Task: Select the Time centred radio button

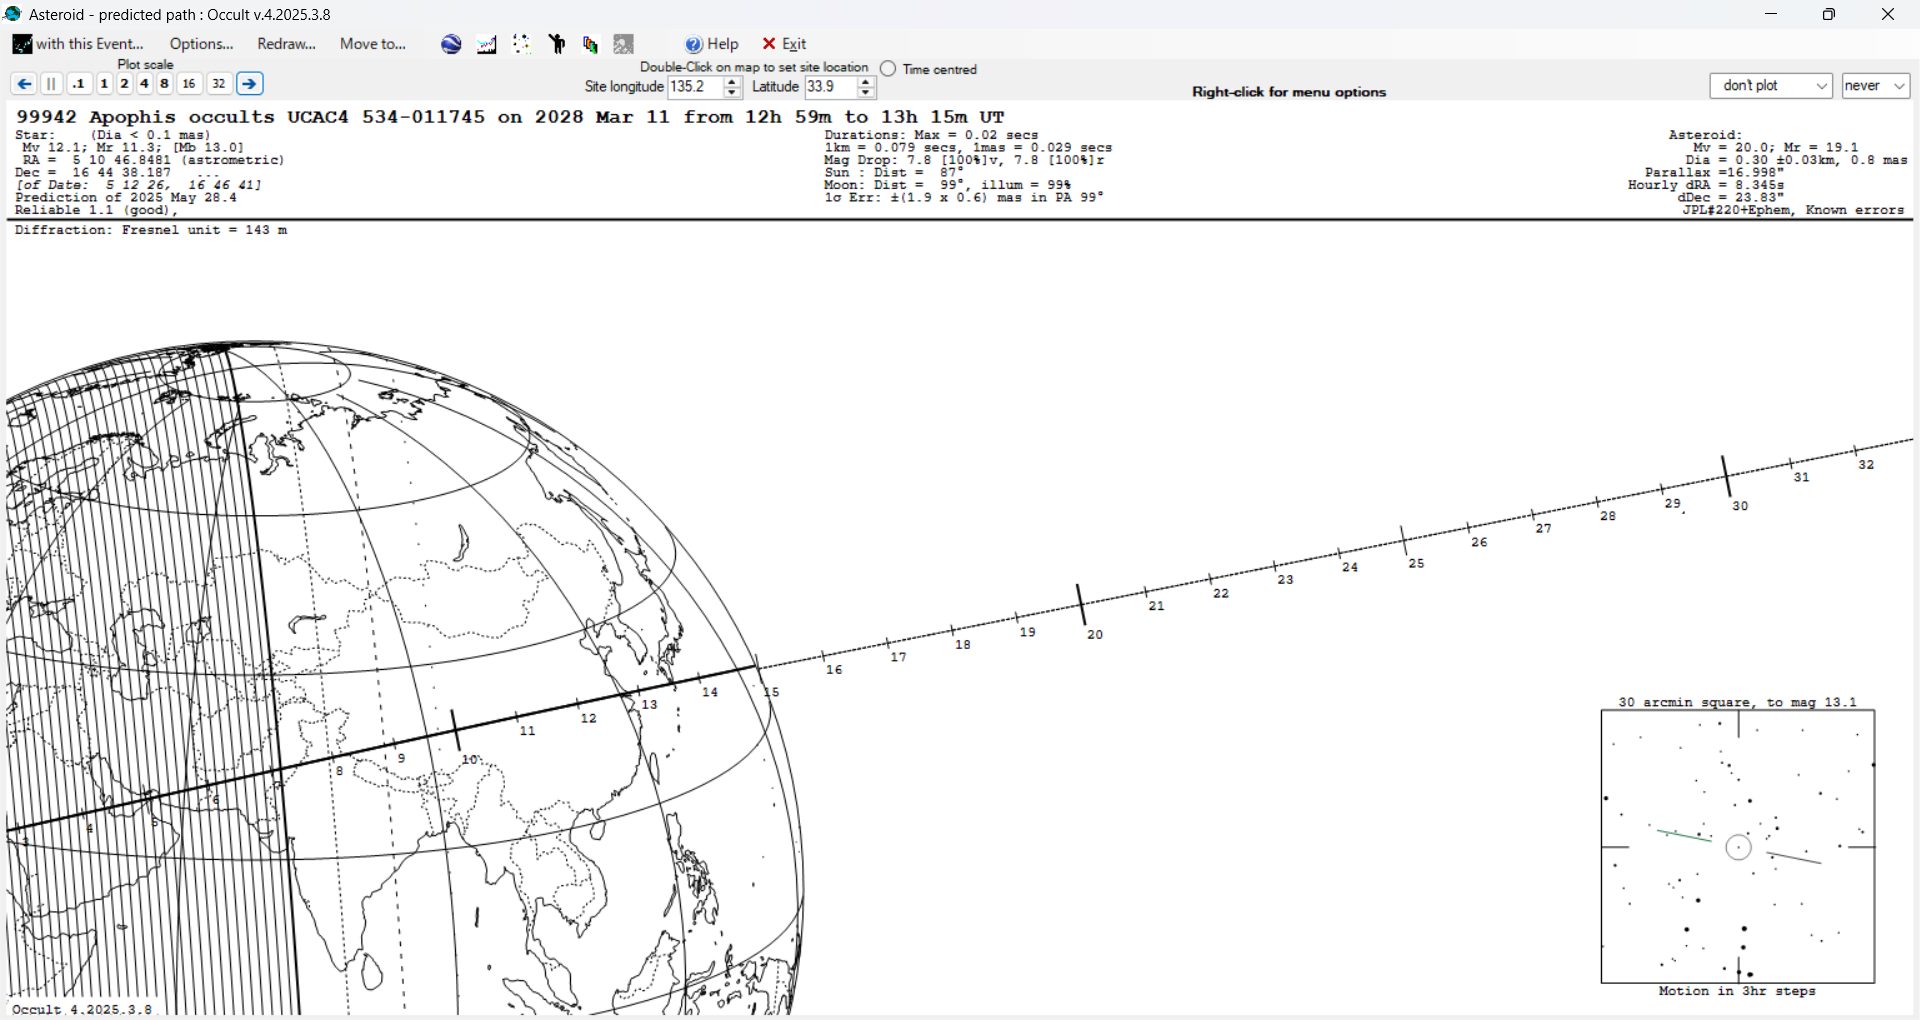Action: pos(888,69)
